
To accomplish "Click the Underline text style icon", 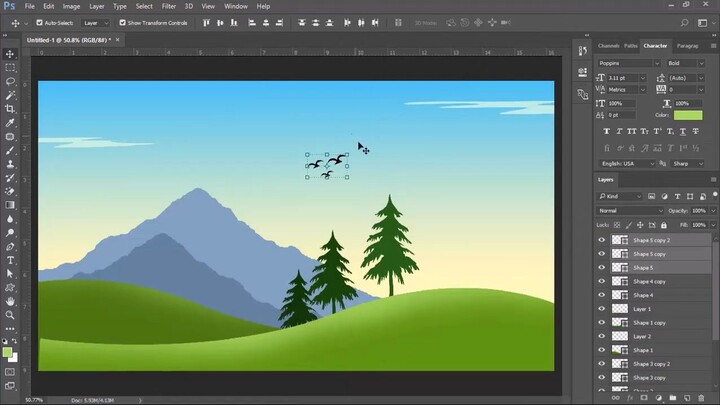I will click(683, 131).
